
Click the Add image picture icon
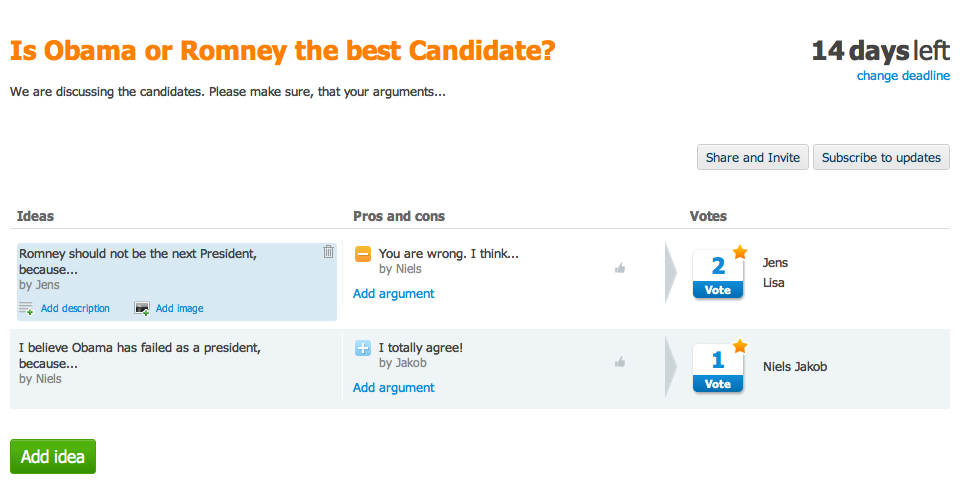142,309
